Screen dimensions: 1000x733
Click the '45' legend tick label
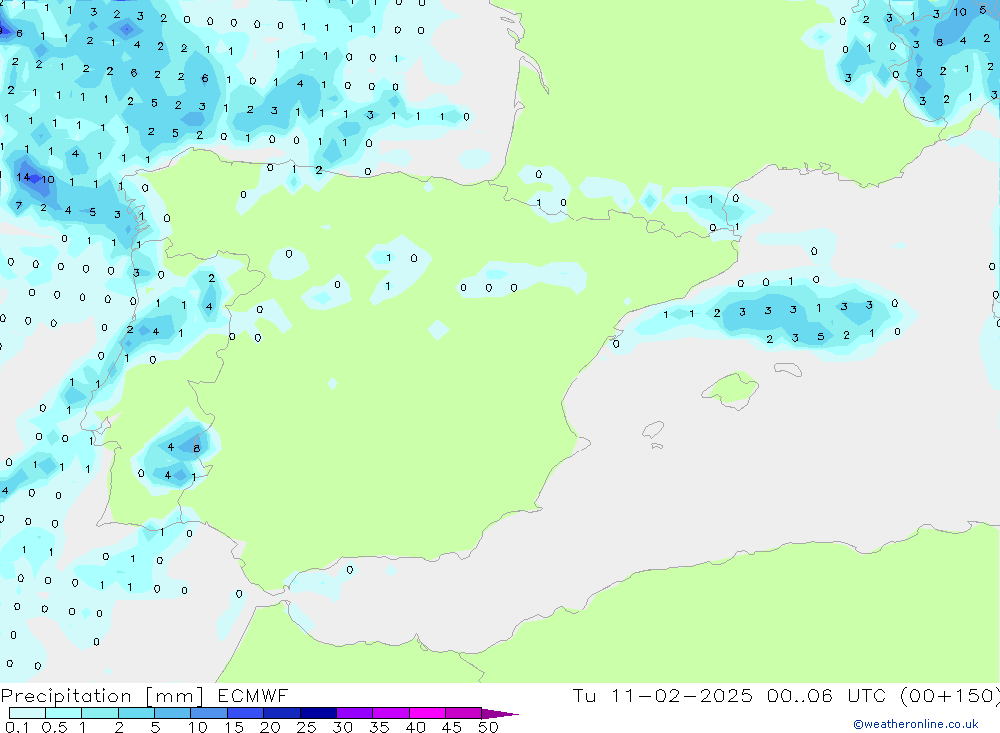coord(452,727)
